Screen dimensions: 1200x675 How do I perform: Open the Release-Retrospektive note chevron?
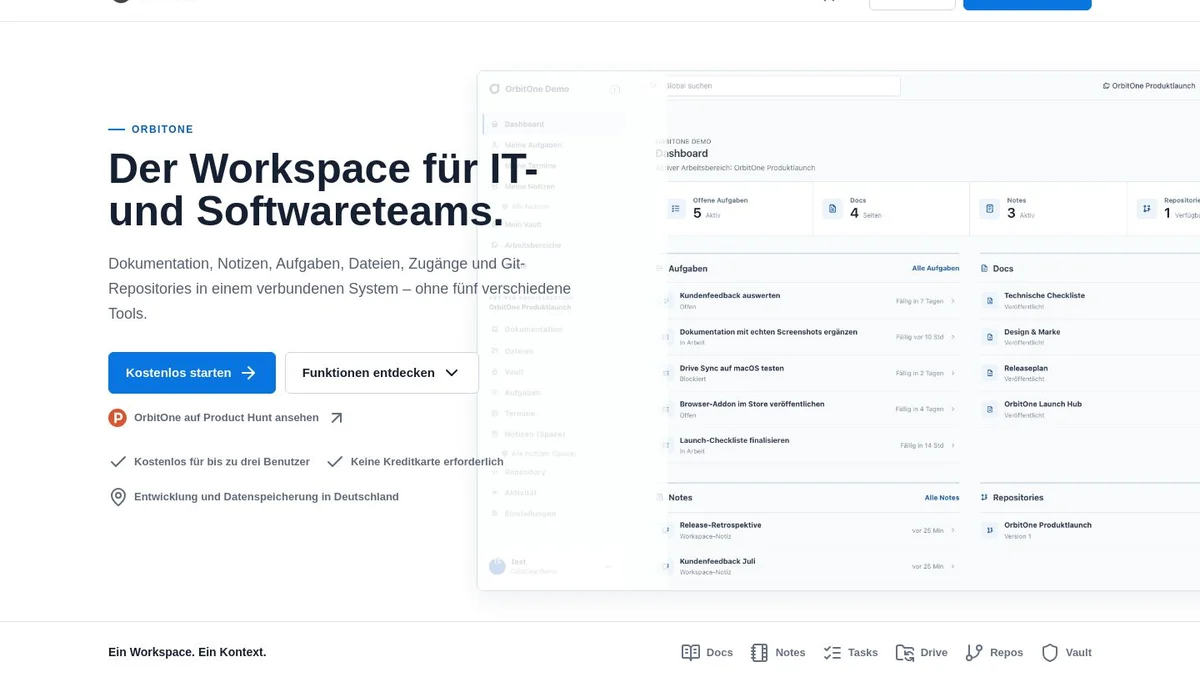[x=952, y=530]
